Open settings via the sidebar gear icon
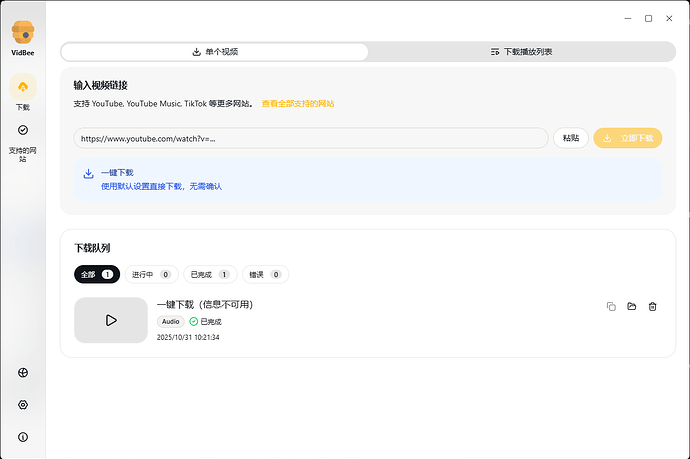Screen dimensions: 690x459 pos(23,405)
